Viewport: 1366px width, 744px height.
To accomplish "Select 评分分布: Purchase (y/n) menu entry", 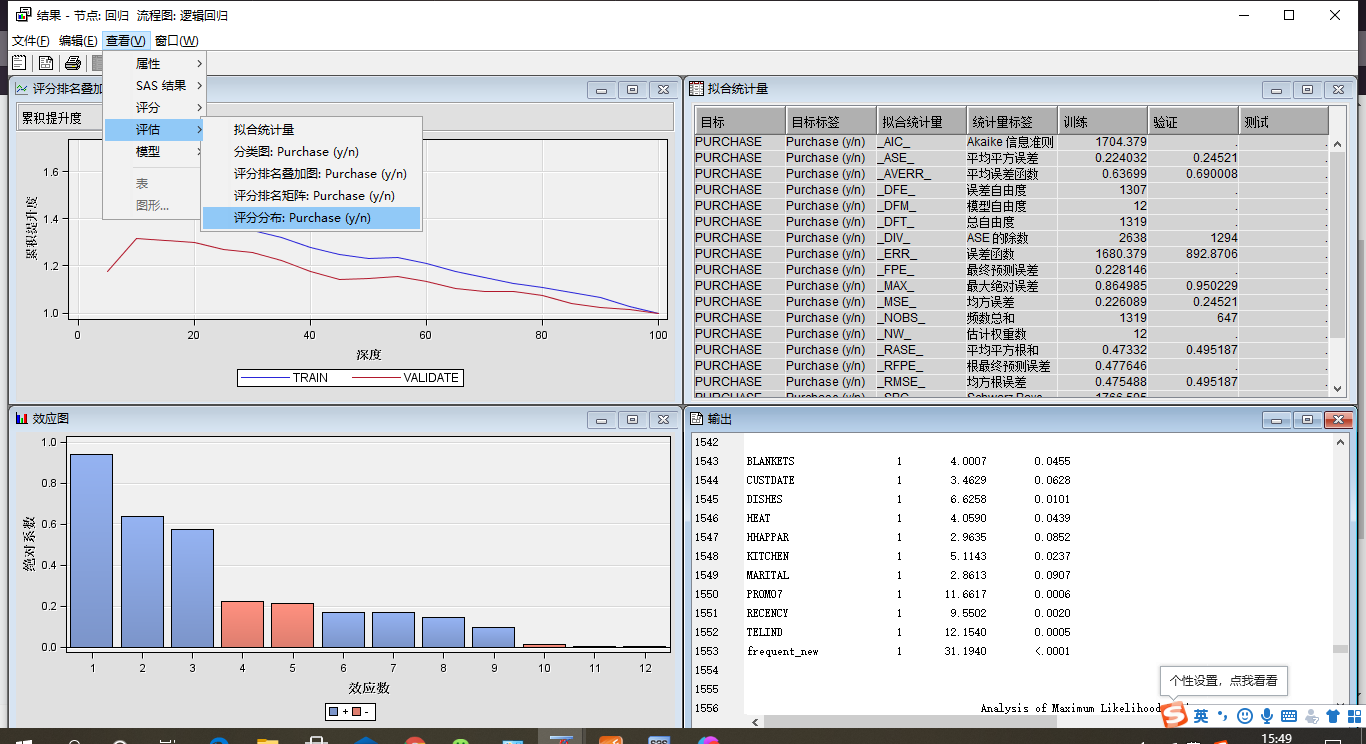I will [299, 218].
